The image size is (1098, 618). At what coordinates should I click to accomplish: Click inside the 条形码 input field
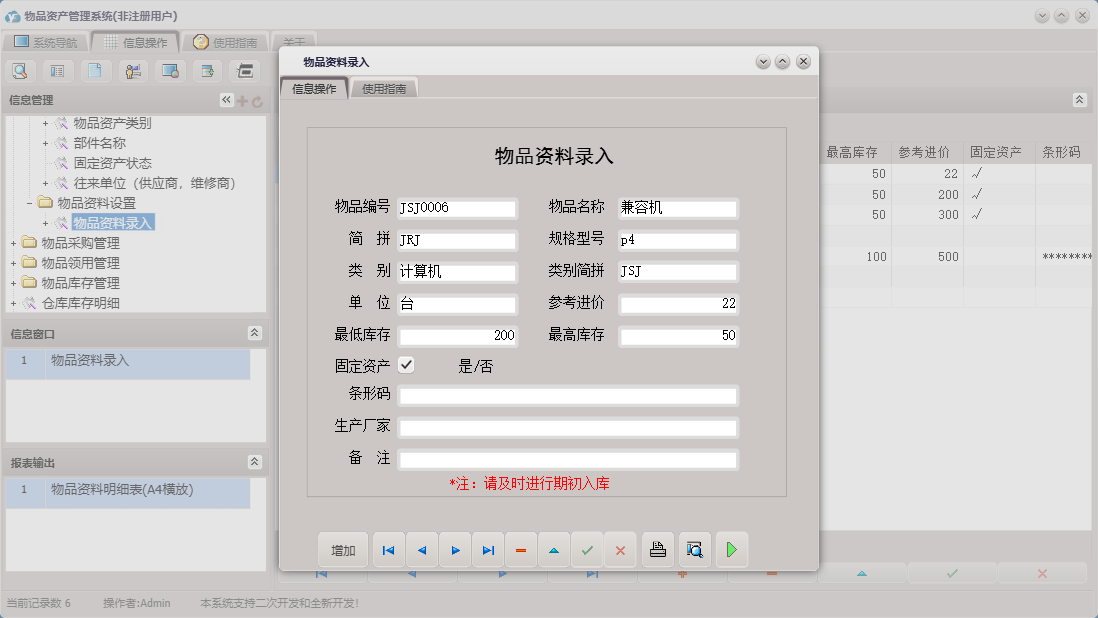[x=566, y=397]
